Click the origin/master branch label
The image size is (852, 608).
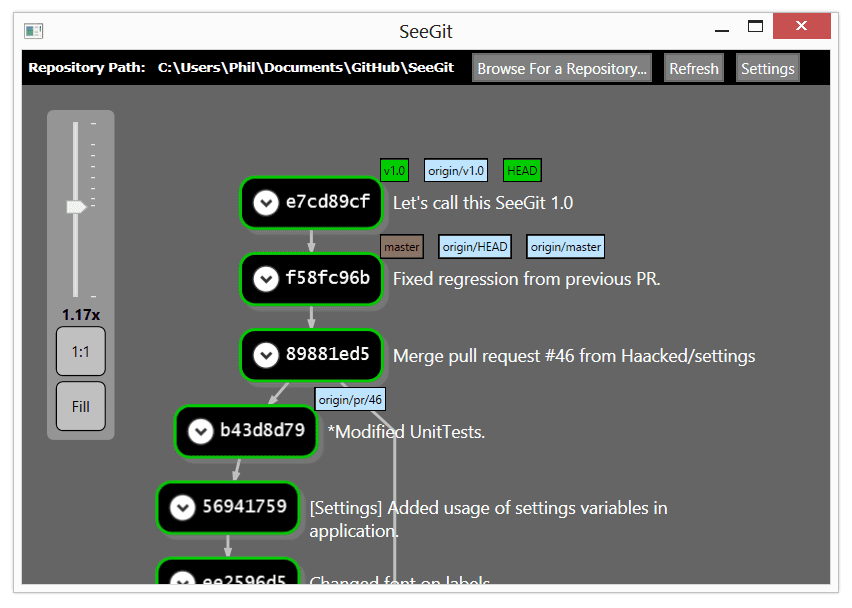coord(566,247)
